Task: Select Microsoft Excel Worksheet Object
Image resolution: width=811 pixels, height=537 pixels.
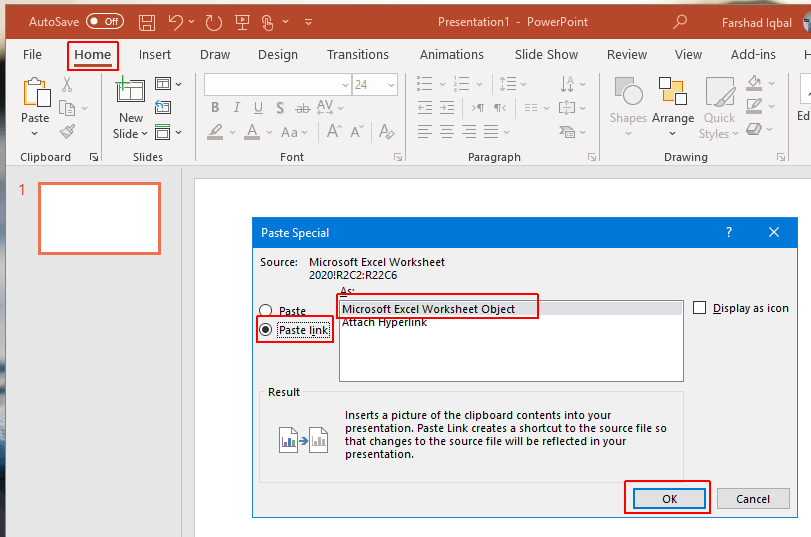Action: pos(511,309)
